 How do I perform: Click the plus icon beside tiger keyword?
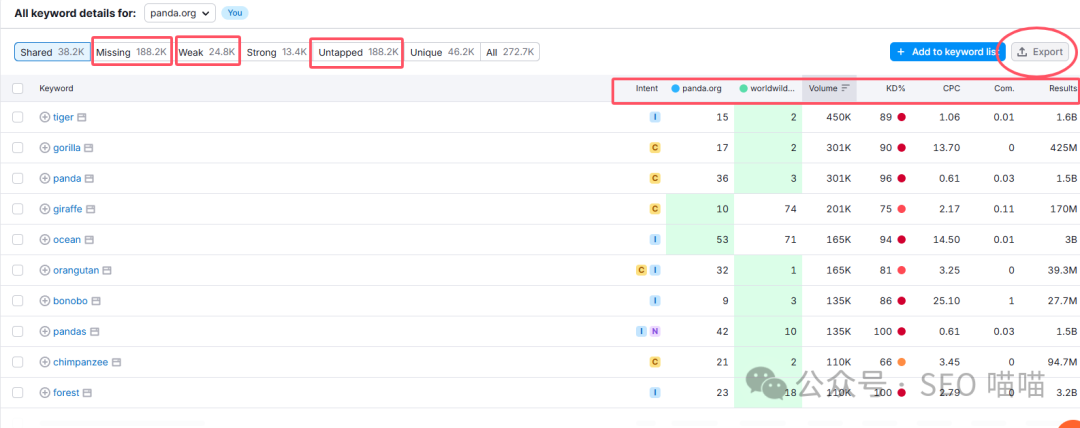44,117
